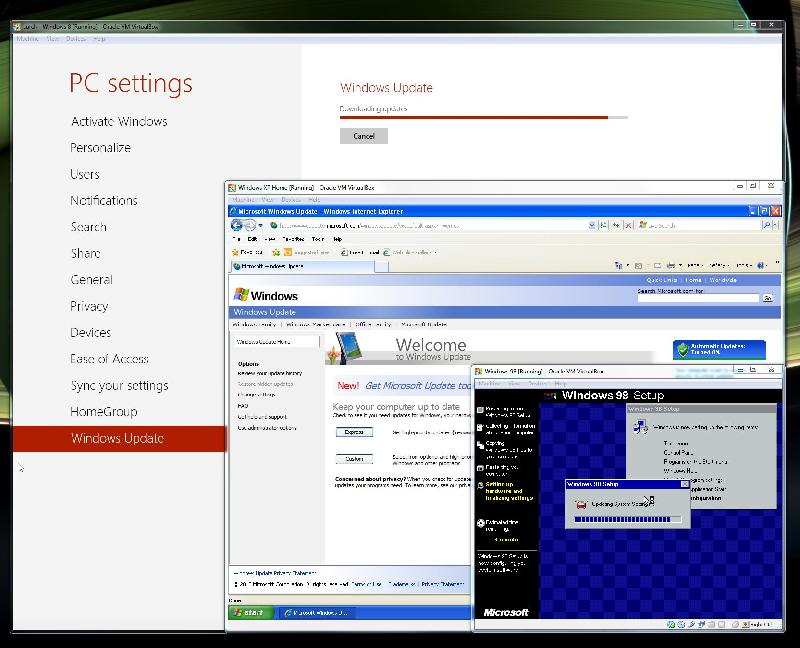Close the Windows 98 Setup progress dialog

click(x=684, y=484)
